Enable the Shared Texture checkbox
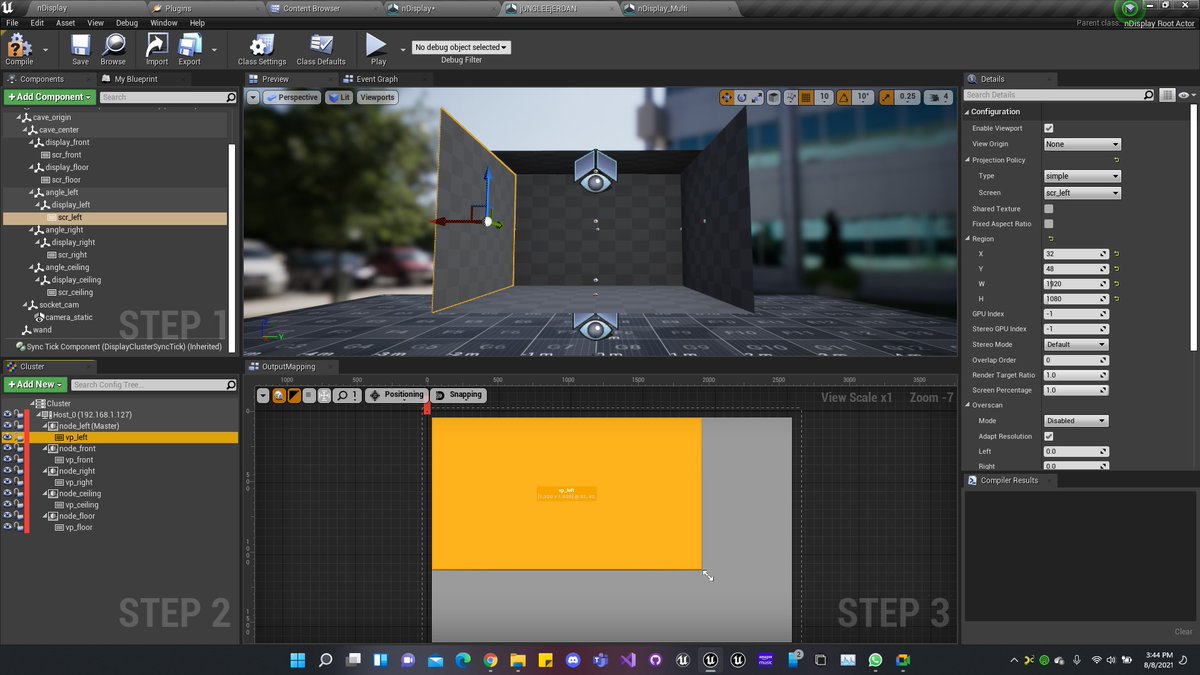The height and width of the screenshot is (675, 1200). pyautogui.click(x=1049, y=209)
